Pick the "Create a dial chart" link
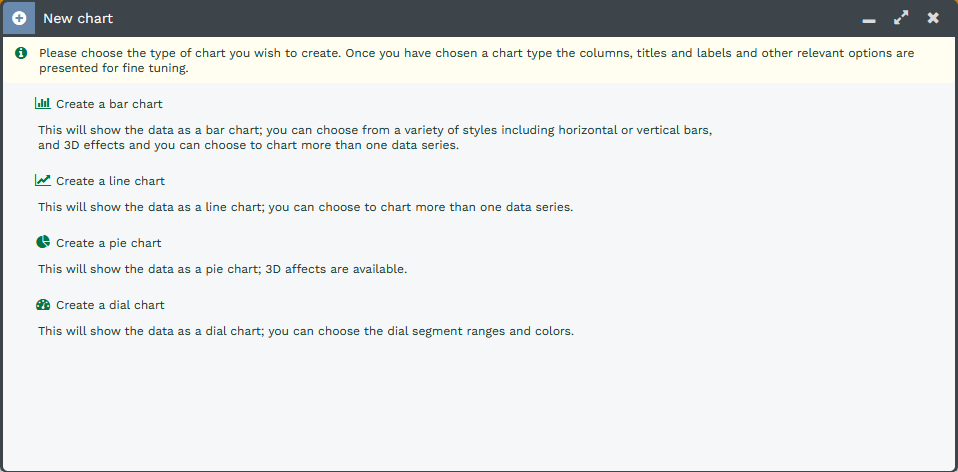The width and height of the screenshot is (958, 472). 110,305
